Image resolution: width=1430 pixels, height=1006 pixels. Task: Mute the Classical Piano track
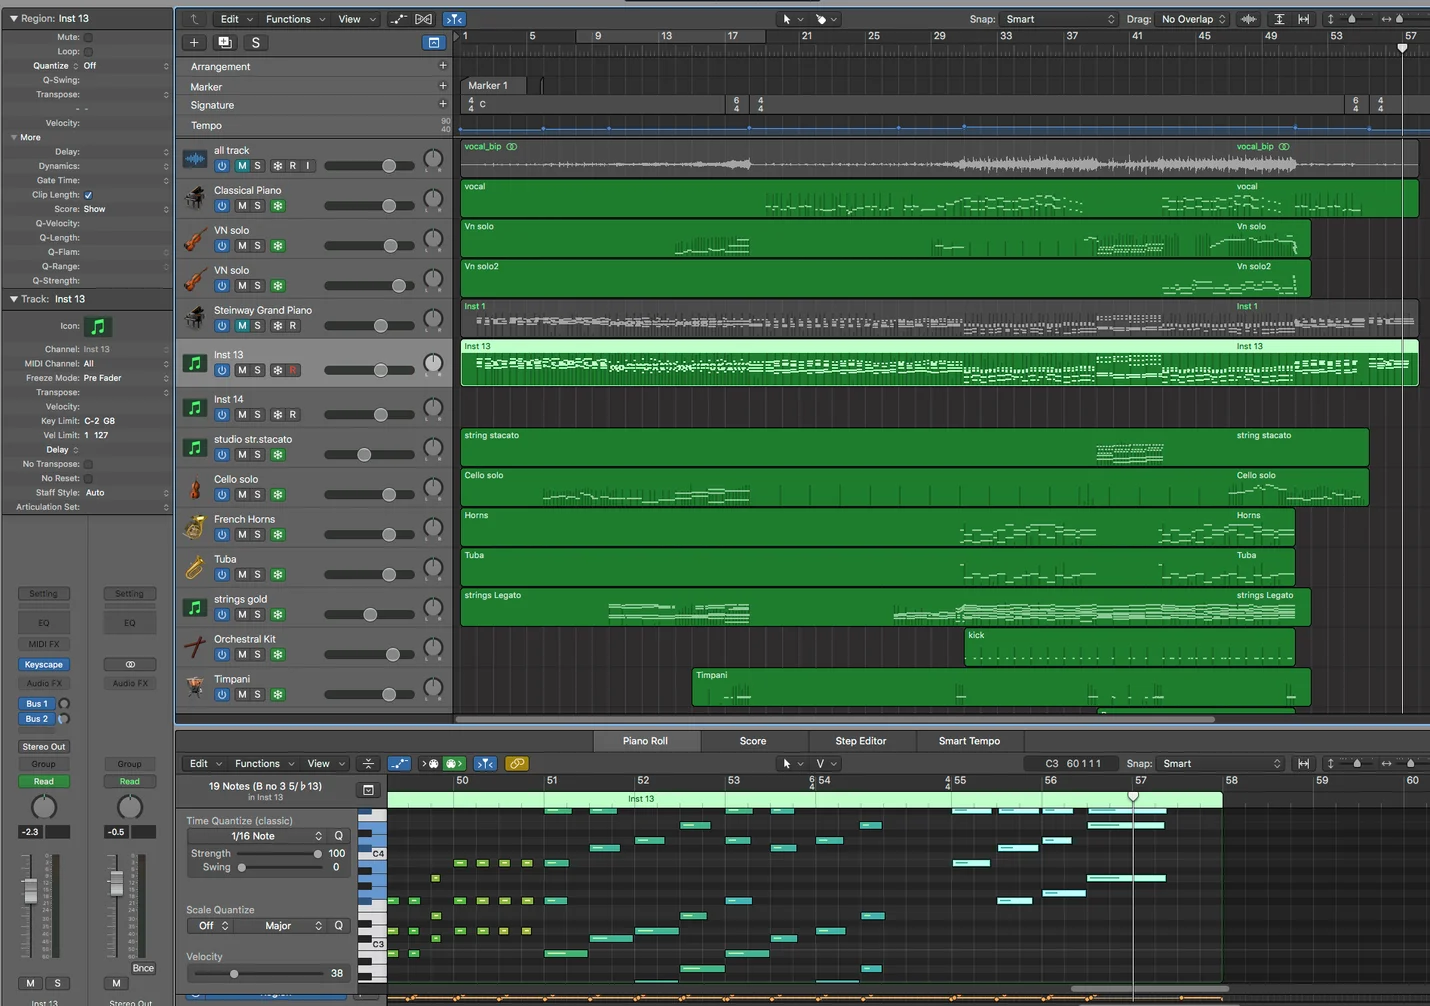click(242, 206)
